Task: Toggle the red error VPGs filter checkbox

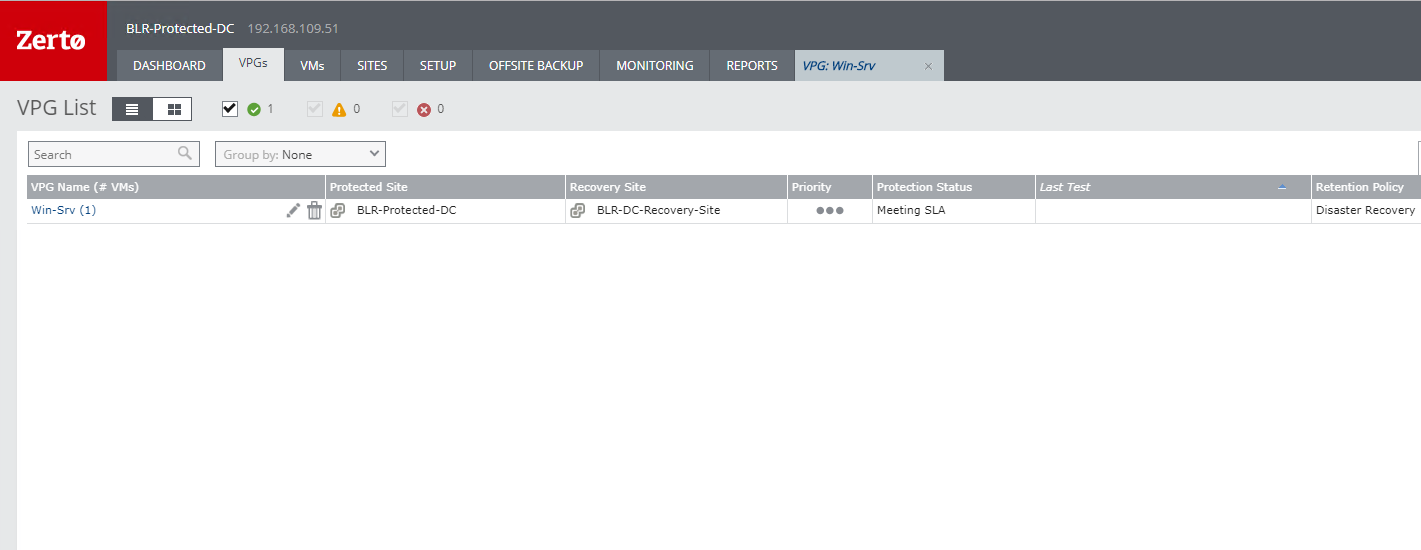Action: [400, 109]
